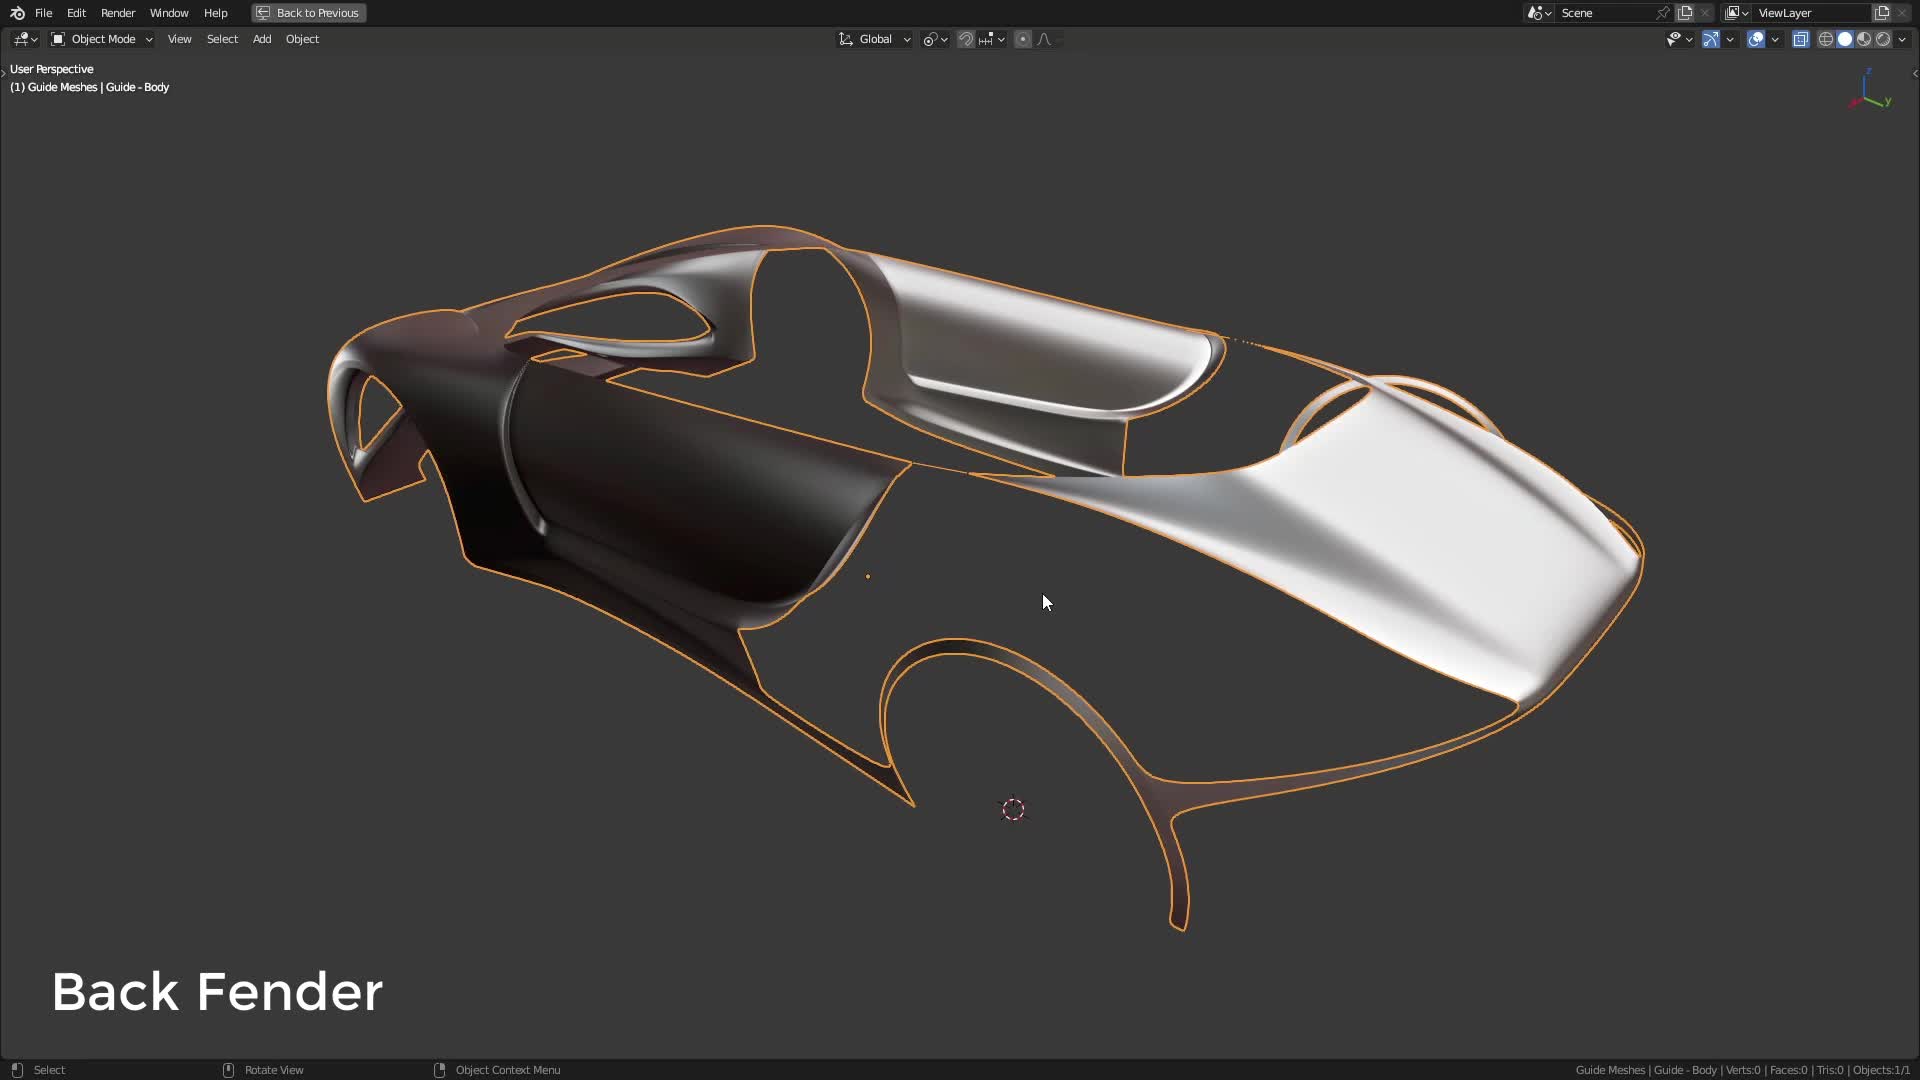
Task: Click the Scene name field
Action: click(x=1605, y=13)
